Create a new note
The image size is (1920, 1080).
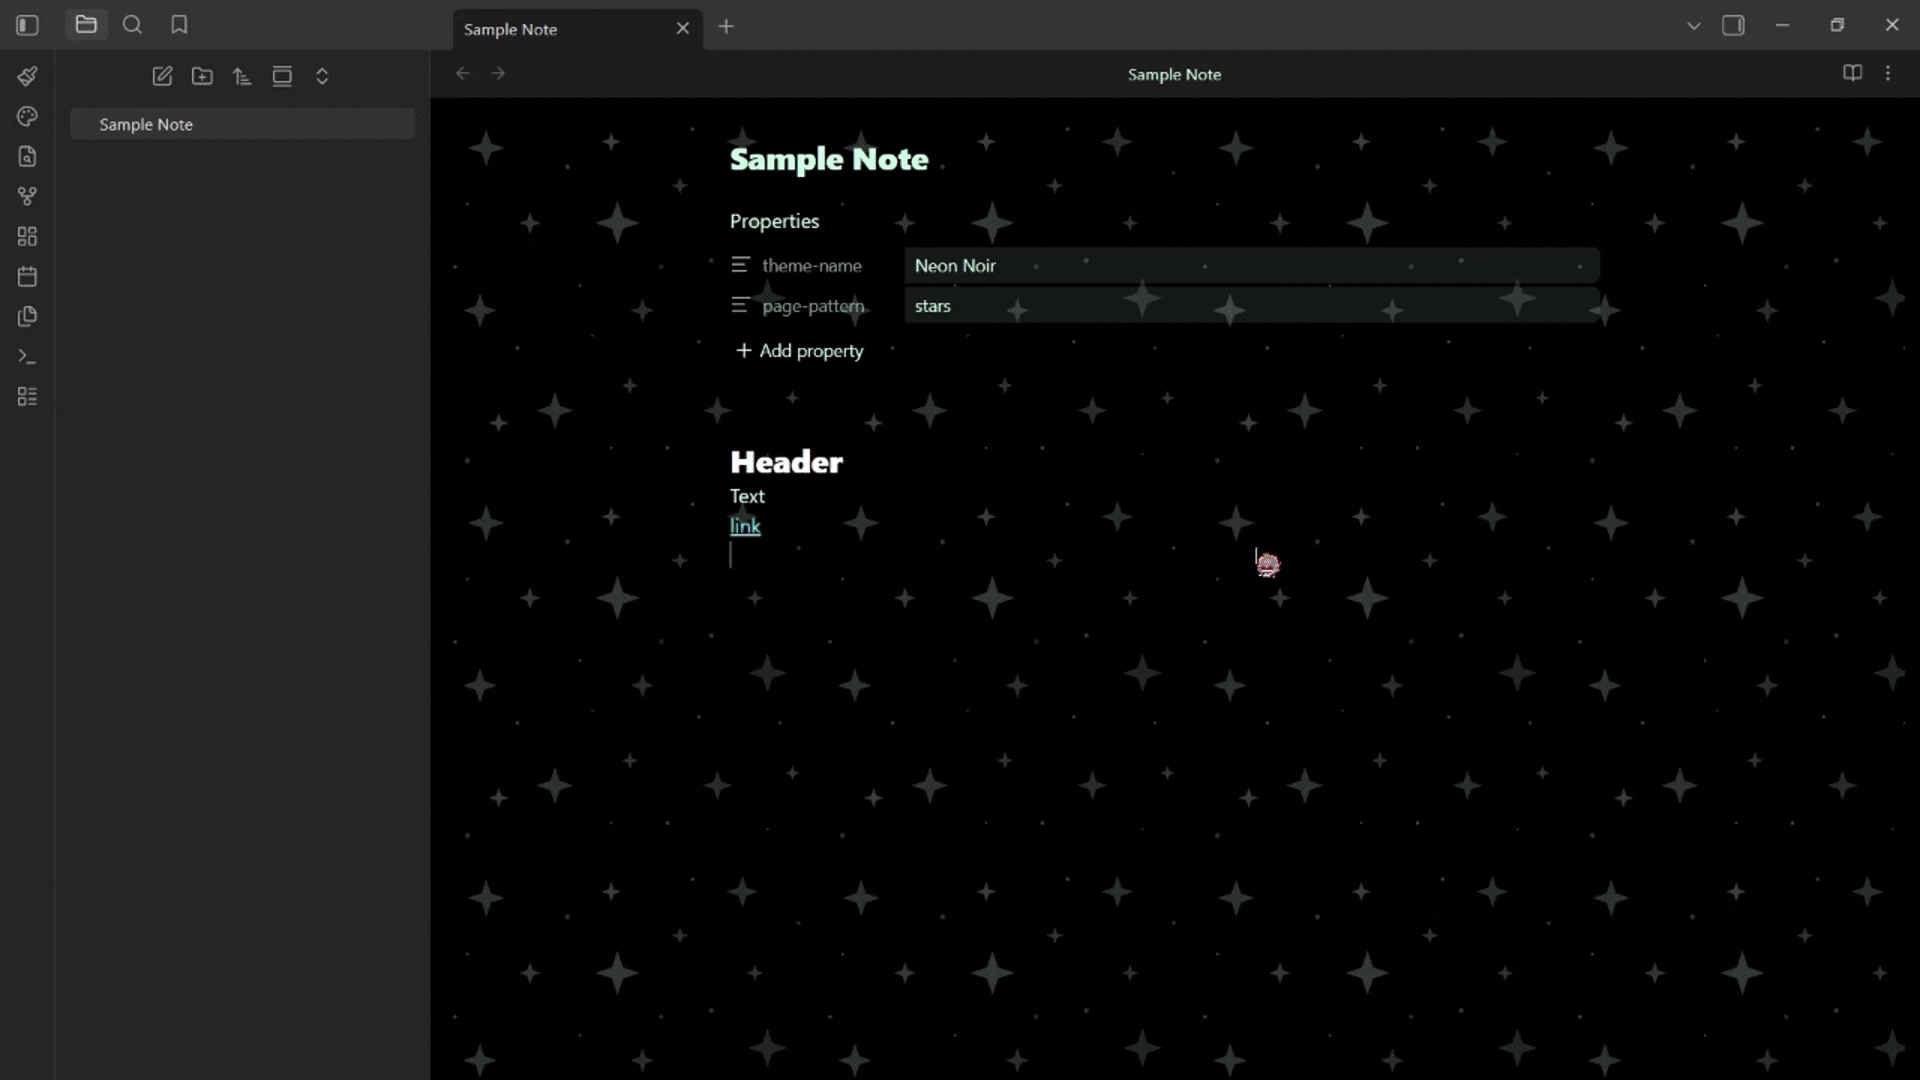[x=162, y=76]
